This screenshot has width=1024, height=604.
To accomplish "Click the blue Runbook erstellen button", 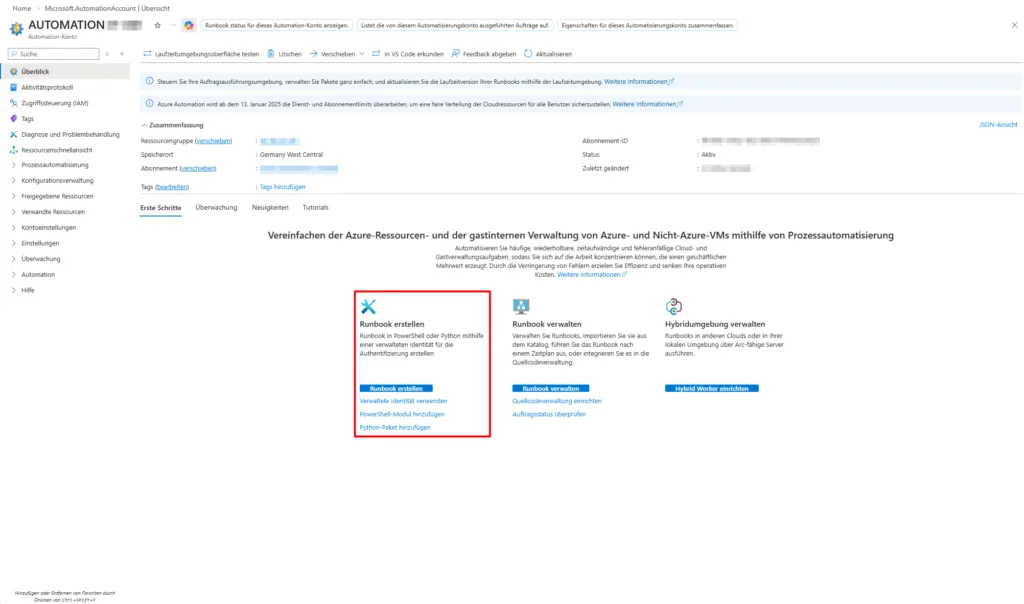I will point(396,388).
